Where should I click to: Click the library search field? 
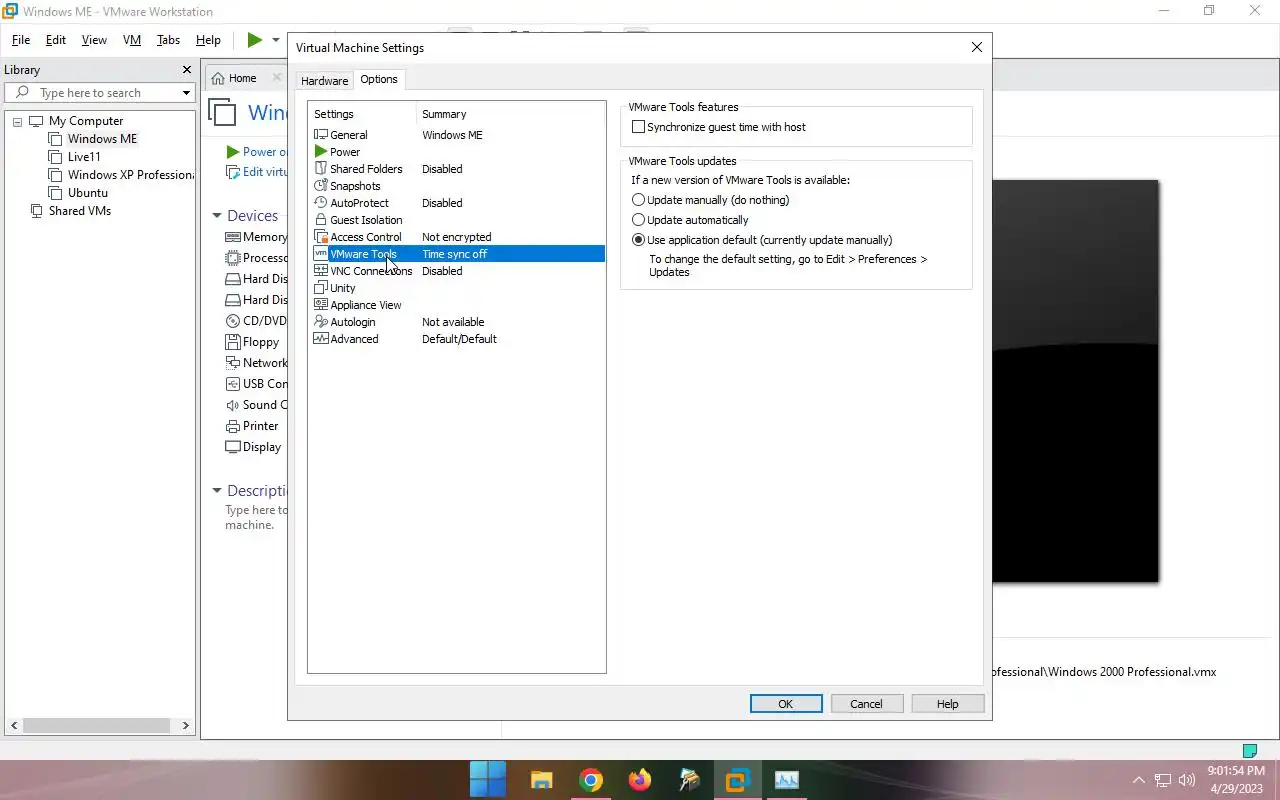[x=98, y=93]
